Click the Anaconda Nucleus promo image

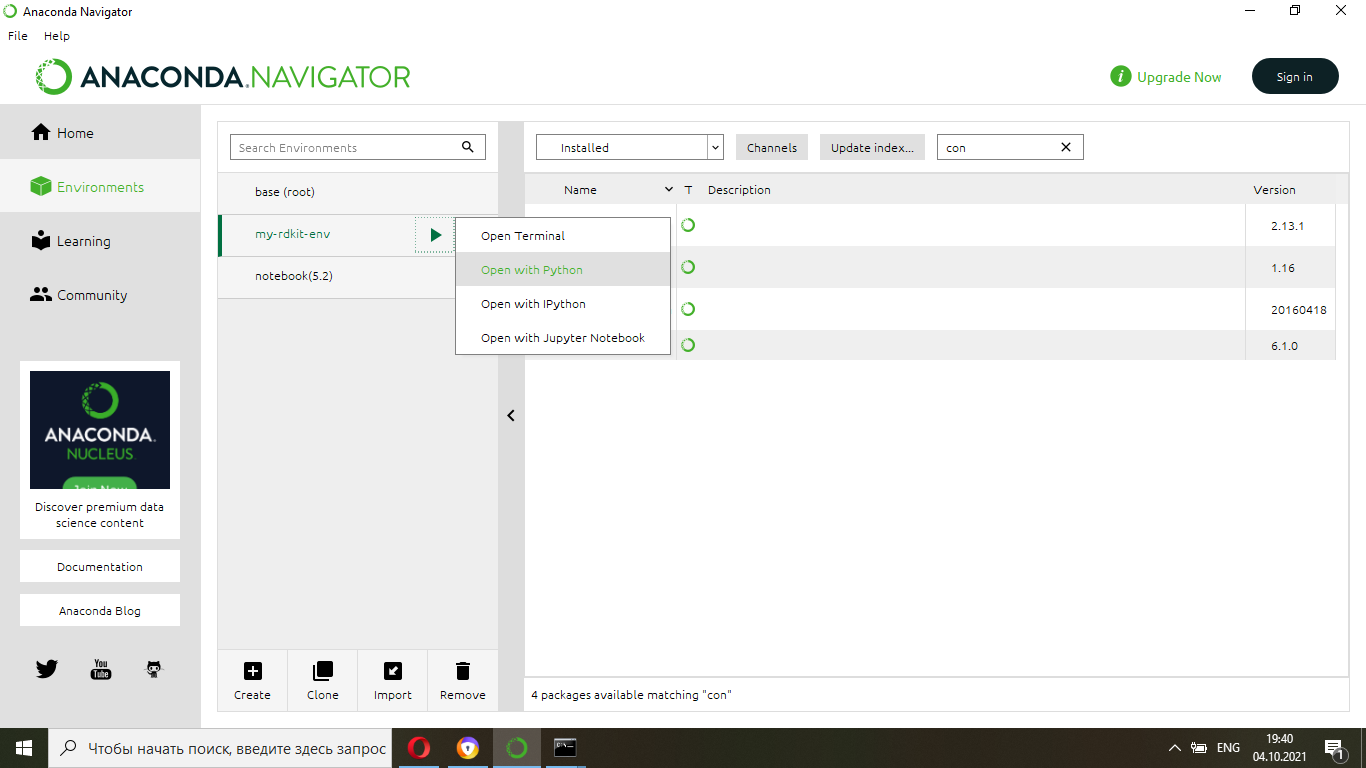pyautogui.click(x=100, y=430)
